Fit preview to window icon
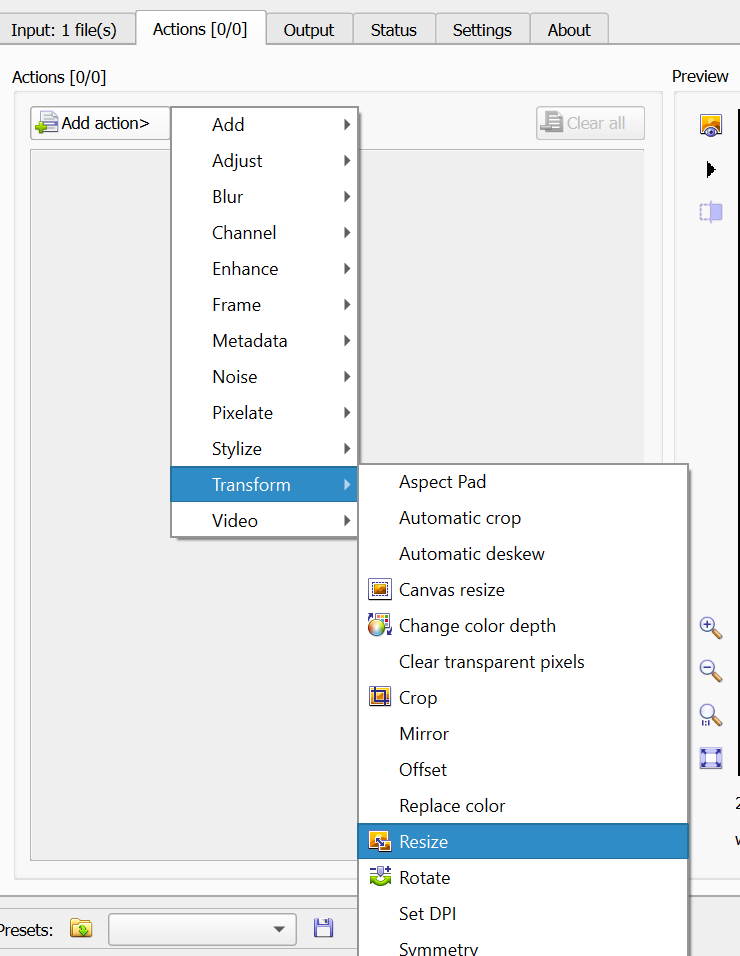Screen dimensions: 740x956 point(711,758)
